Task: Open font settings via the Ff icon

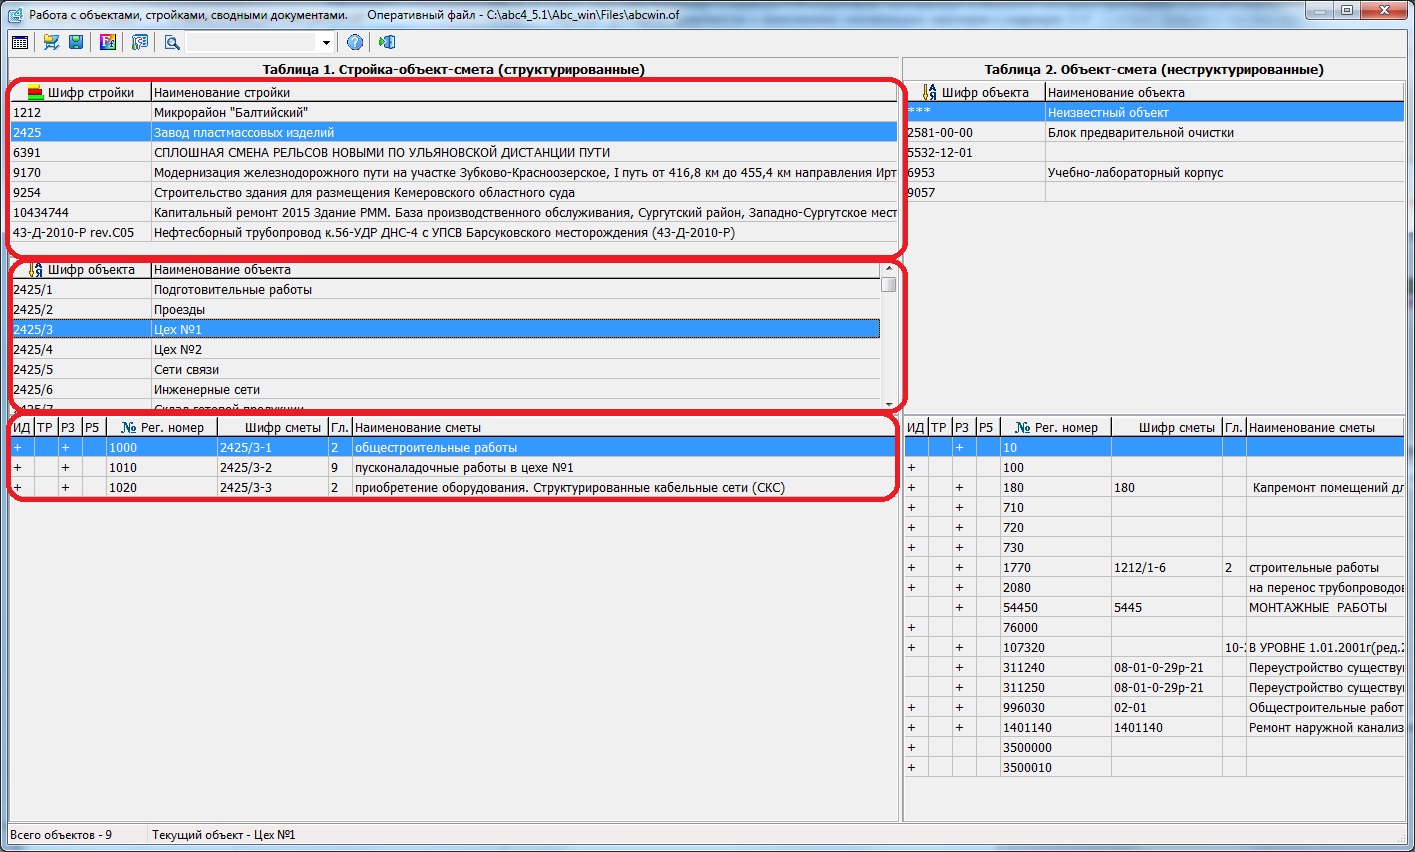Action: (x=108, y=42)
